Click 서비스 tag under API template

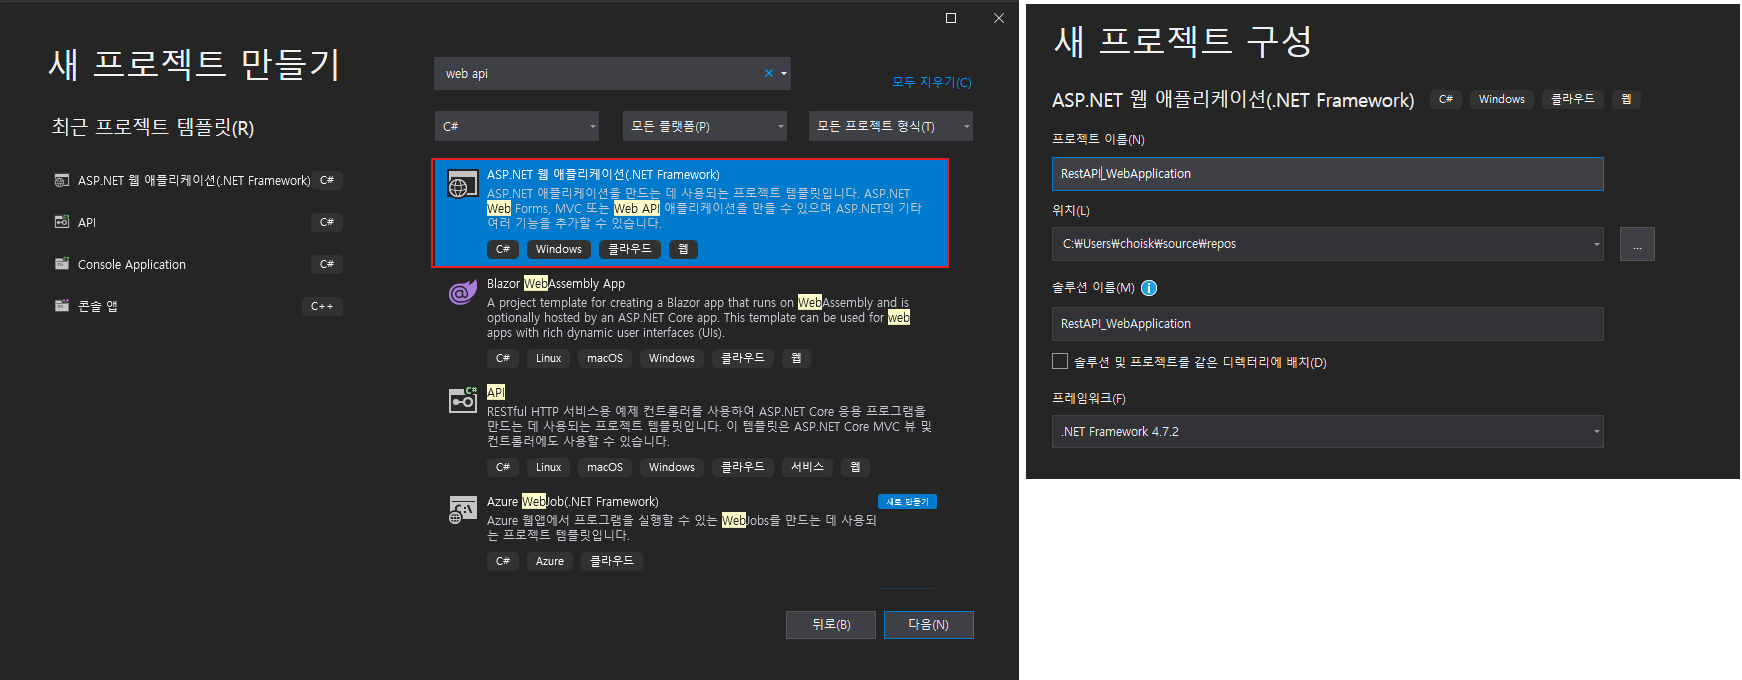(807, 467)
